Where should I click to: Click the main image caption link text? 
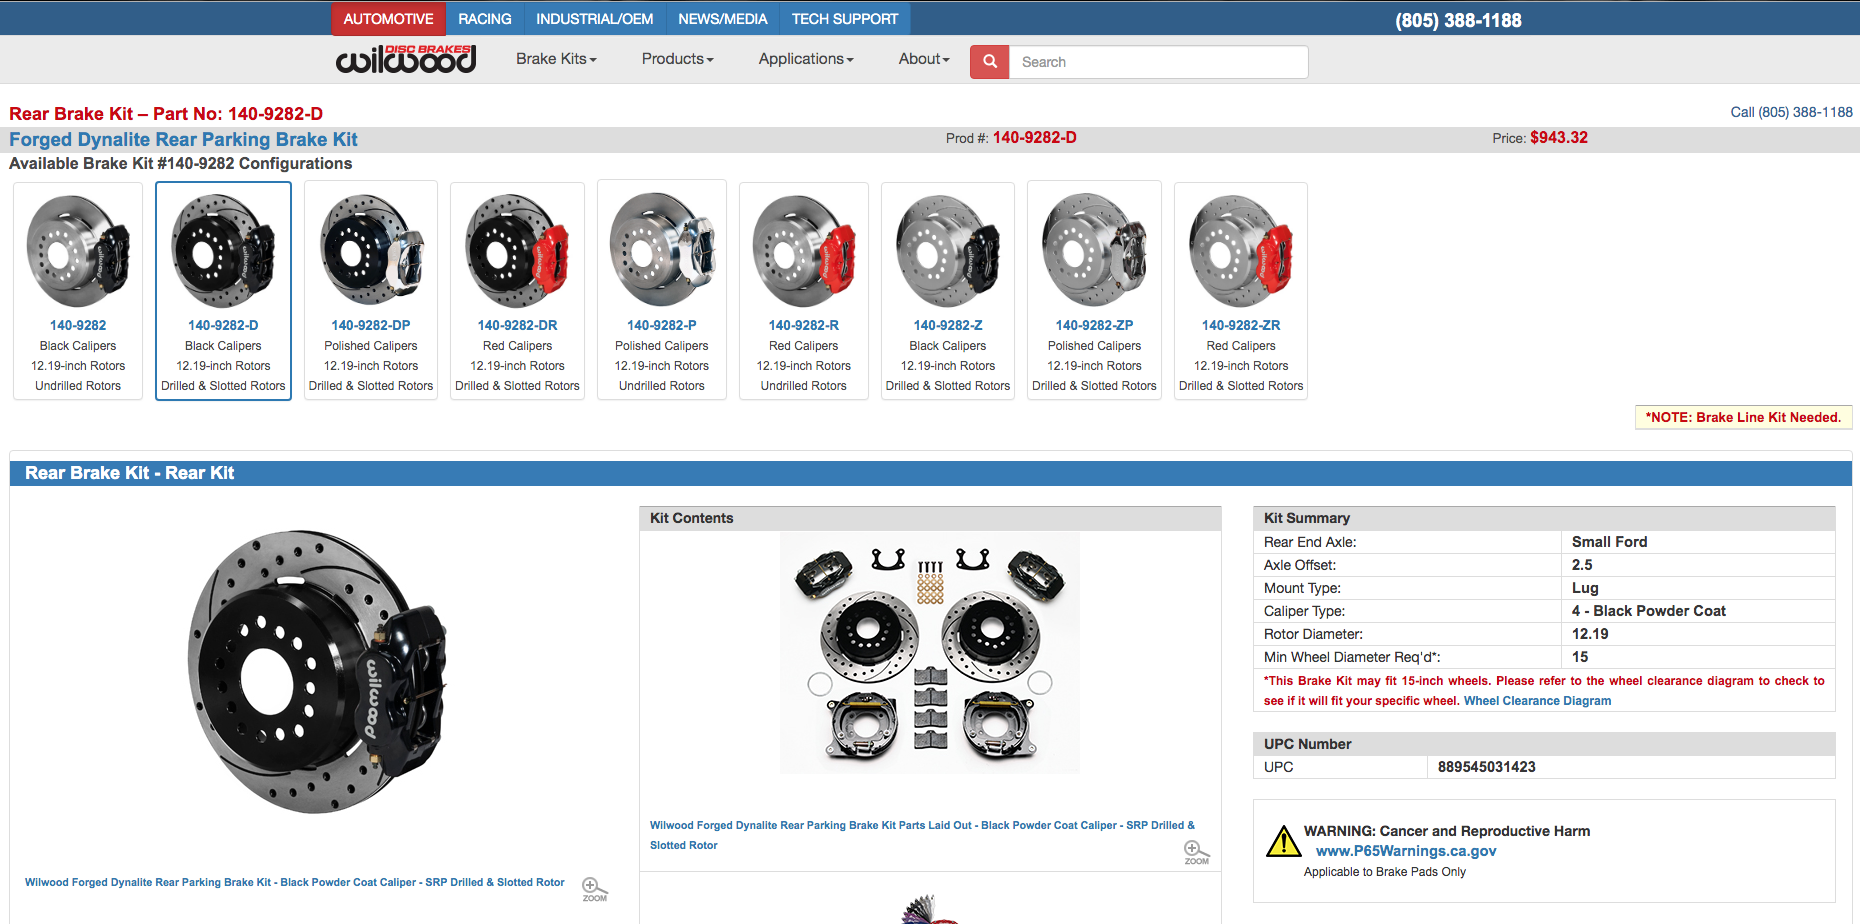(x=295, y=882)
